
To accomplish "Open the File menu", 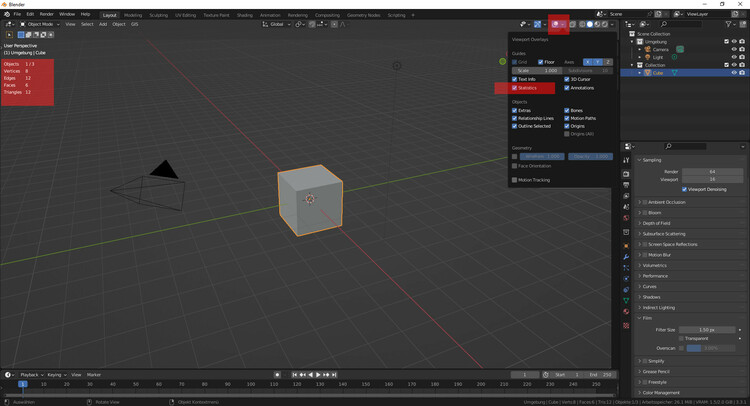I will pyautogui.click(x=17, y=14).
